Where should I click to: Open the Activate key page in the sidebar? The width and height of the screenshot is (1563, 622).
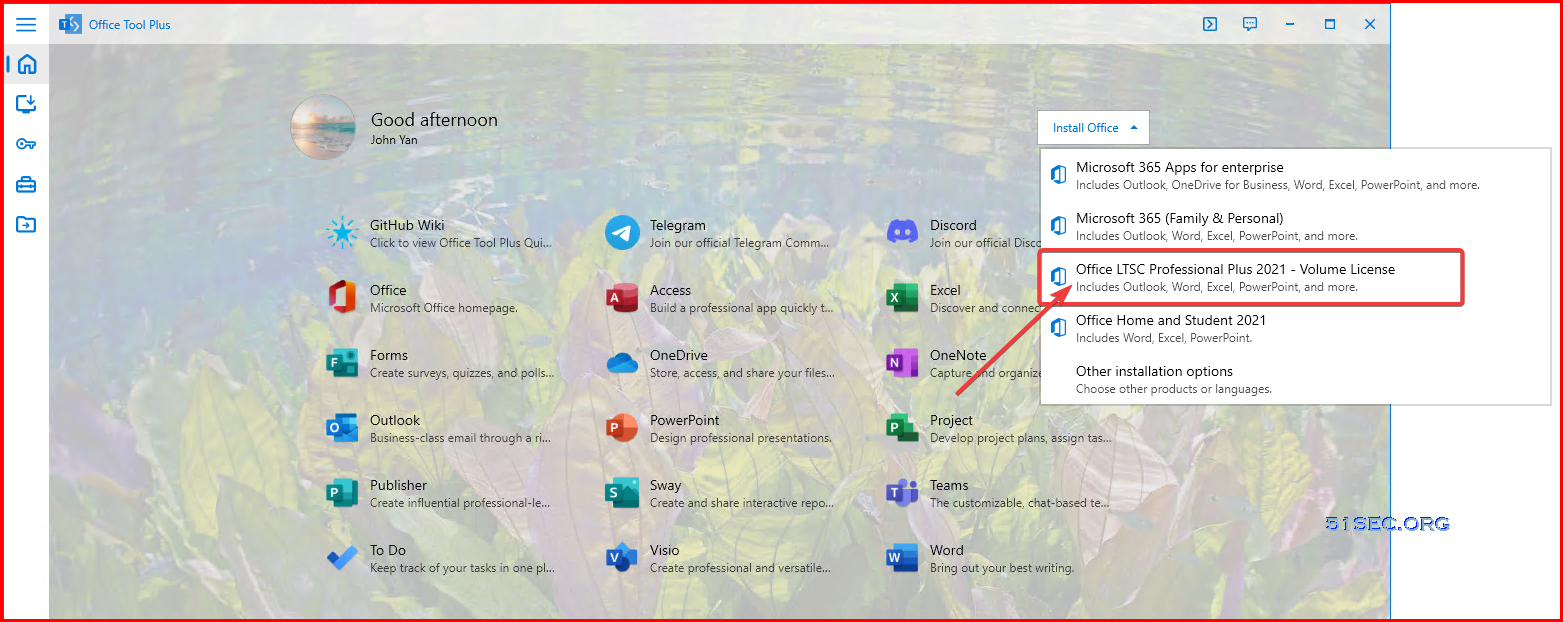[x=27, y=144]
